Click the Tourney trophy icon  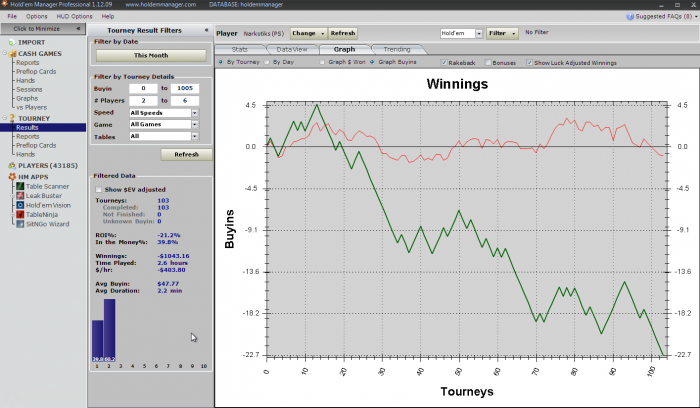point(12,118)
